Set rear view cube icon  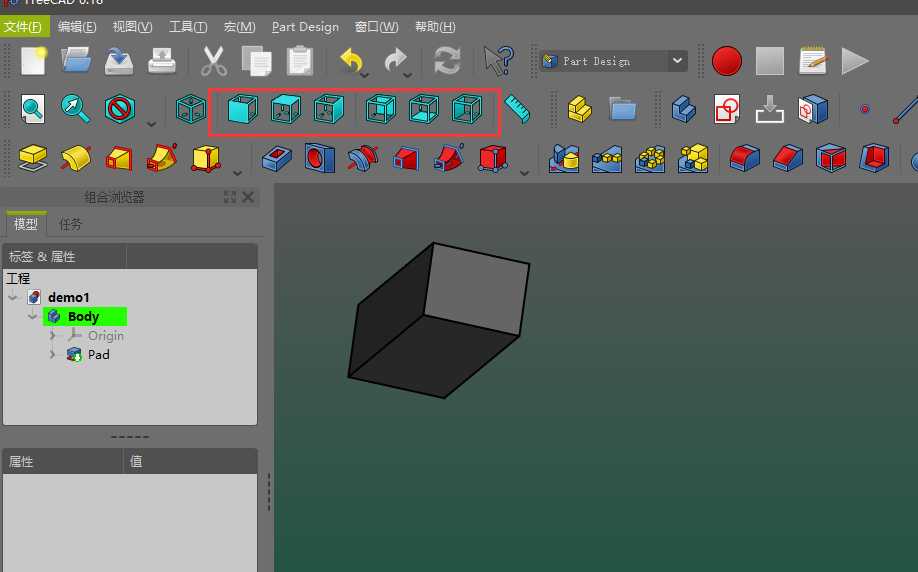click(x=381, y=109)
